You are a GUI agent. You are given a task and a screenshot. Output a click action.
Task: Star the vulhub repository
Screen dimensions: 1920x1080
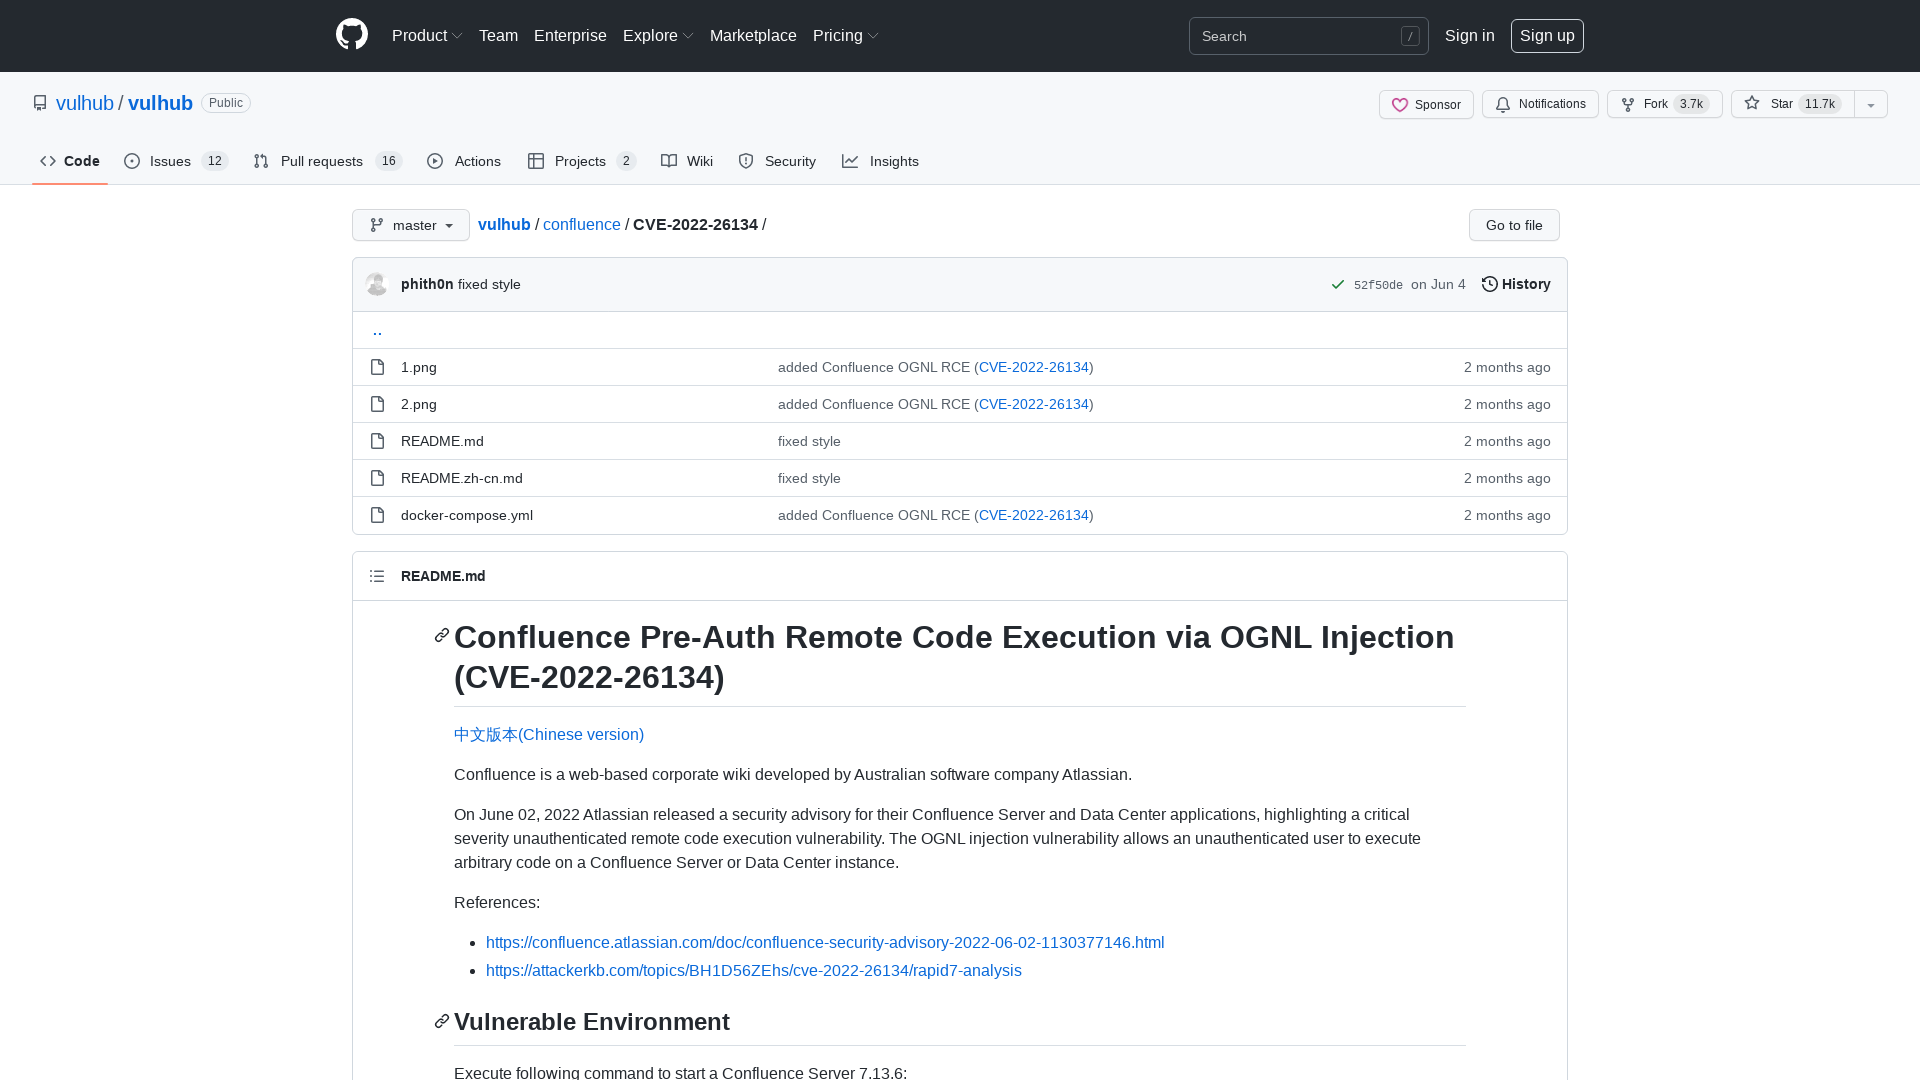(x=1790, y=104)
